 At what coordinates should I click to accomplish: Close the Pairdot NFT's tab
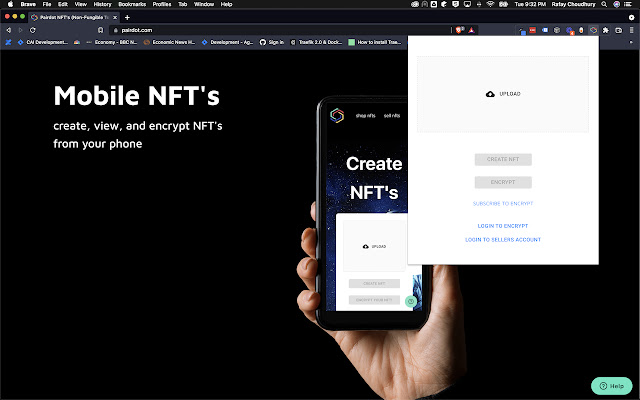(x=115, y=18)
